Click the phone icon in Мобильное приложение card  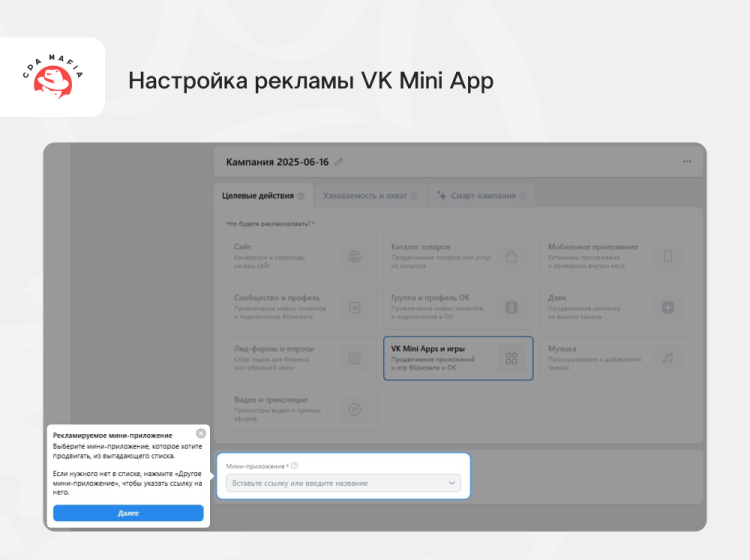coord(668,257)
